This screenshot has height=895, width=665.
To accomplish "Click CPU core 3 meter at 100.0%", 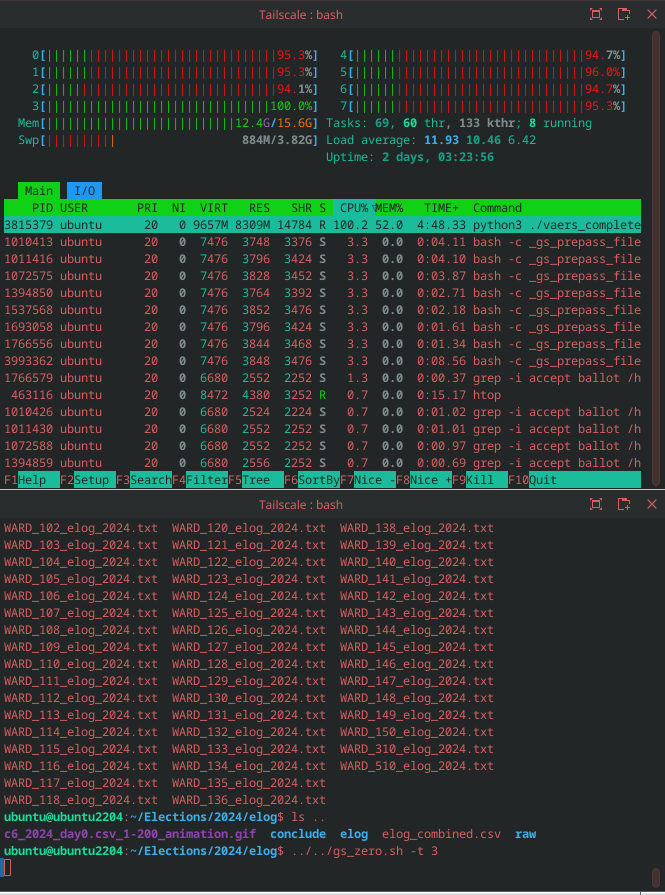I will pos(175,106).
